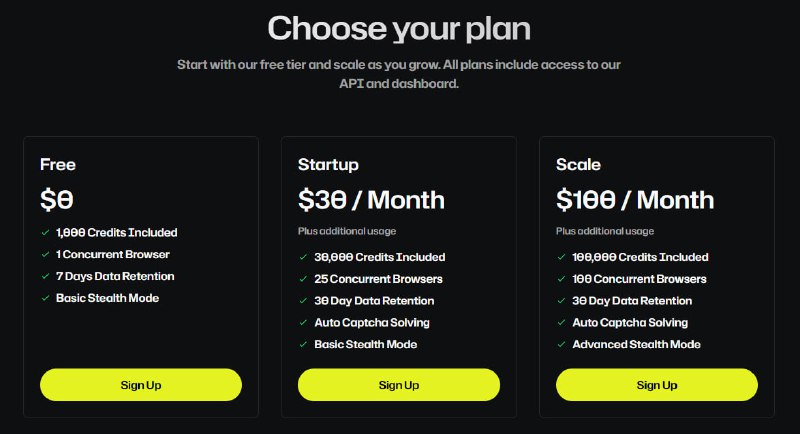The height and width of the screenshot is (434, 800).
Task: Click the $30 / Month price
Action: tap(371, 199)
